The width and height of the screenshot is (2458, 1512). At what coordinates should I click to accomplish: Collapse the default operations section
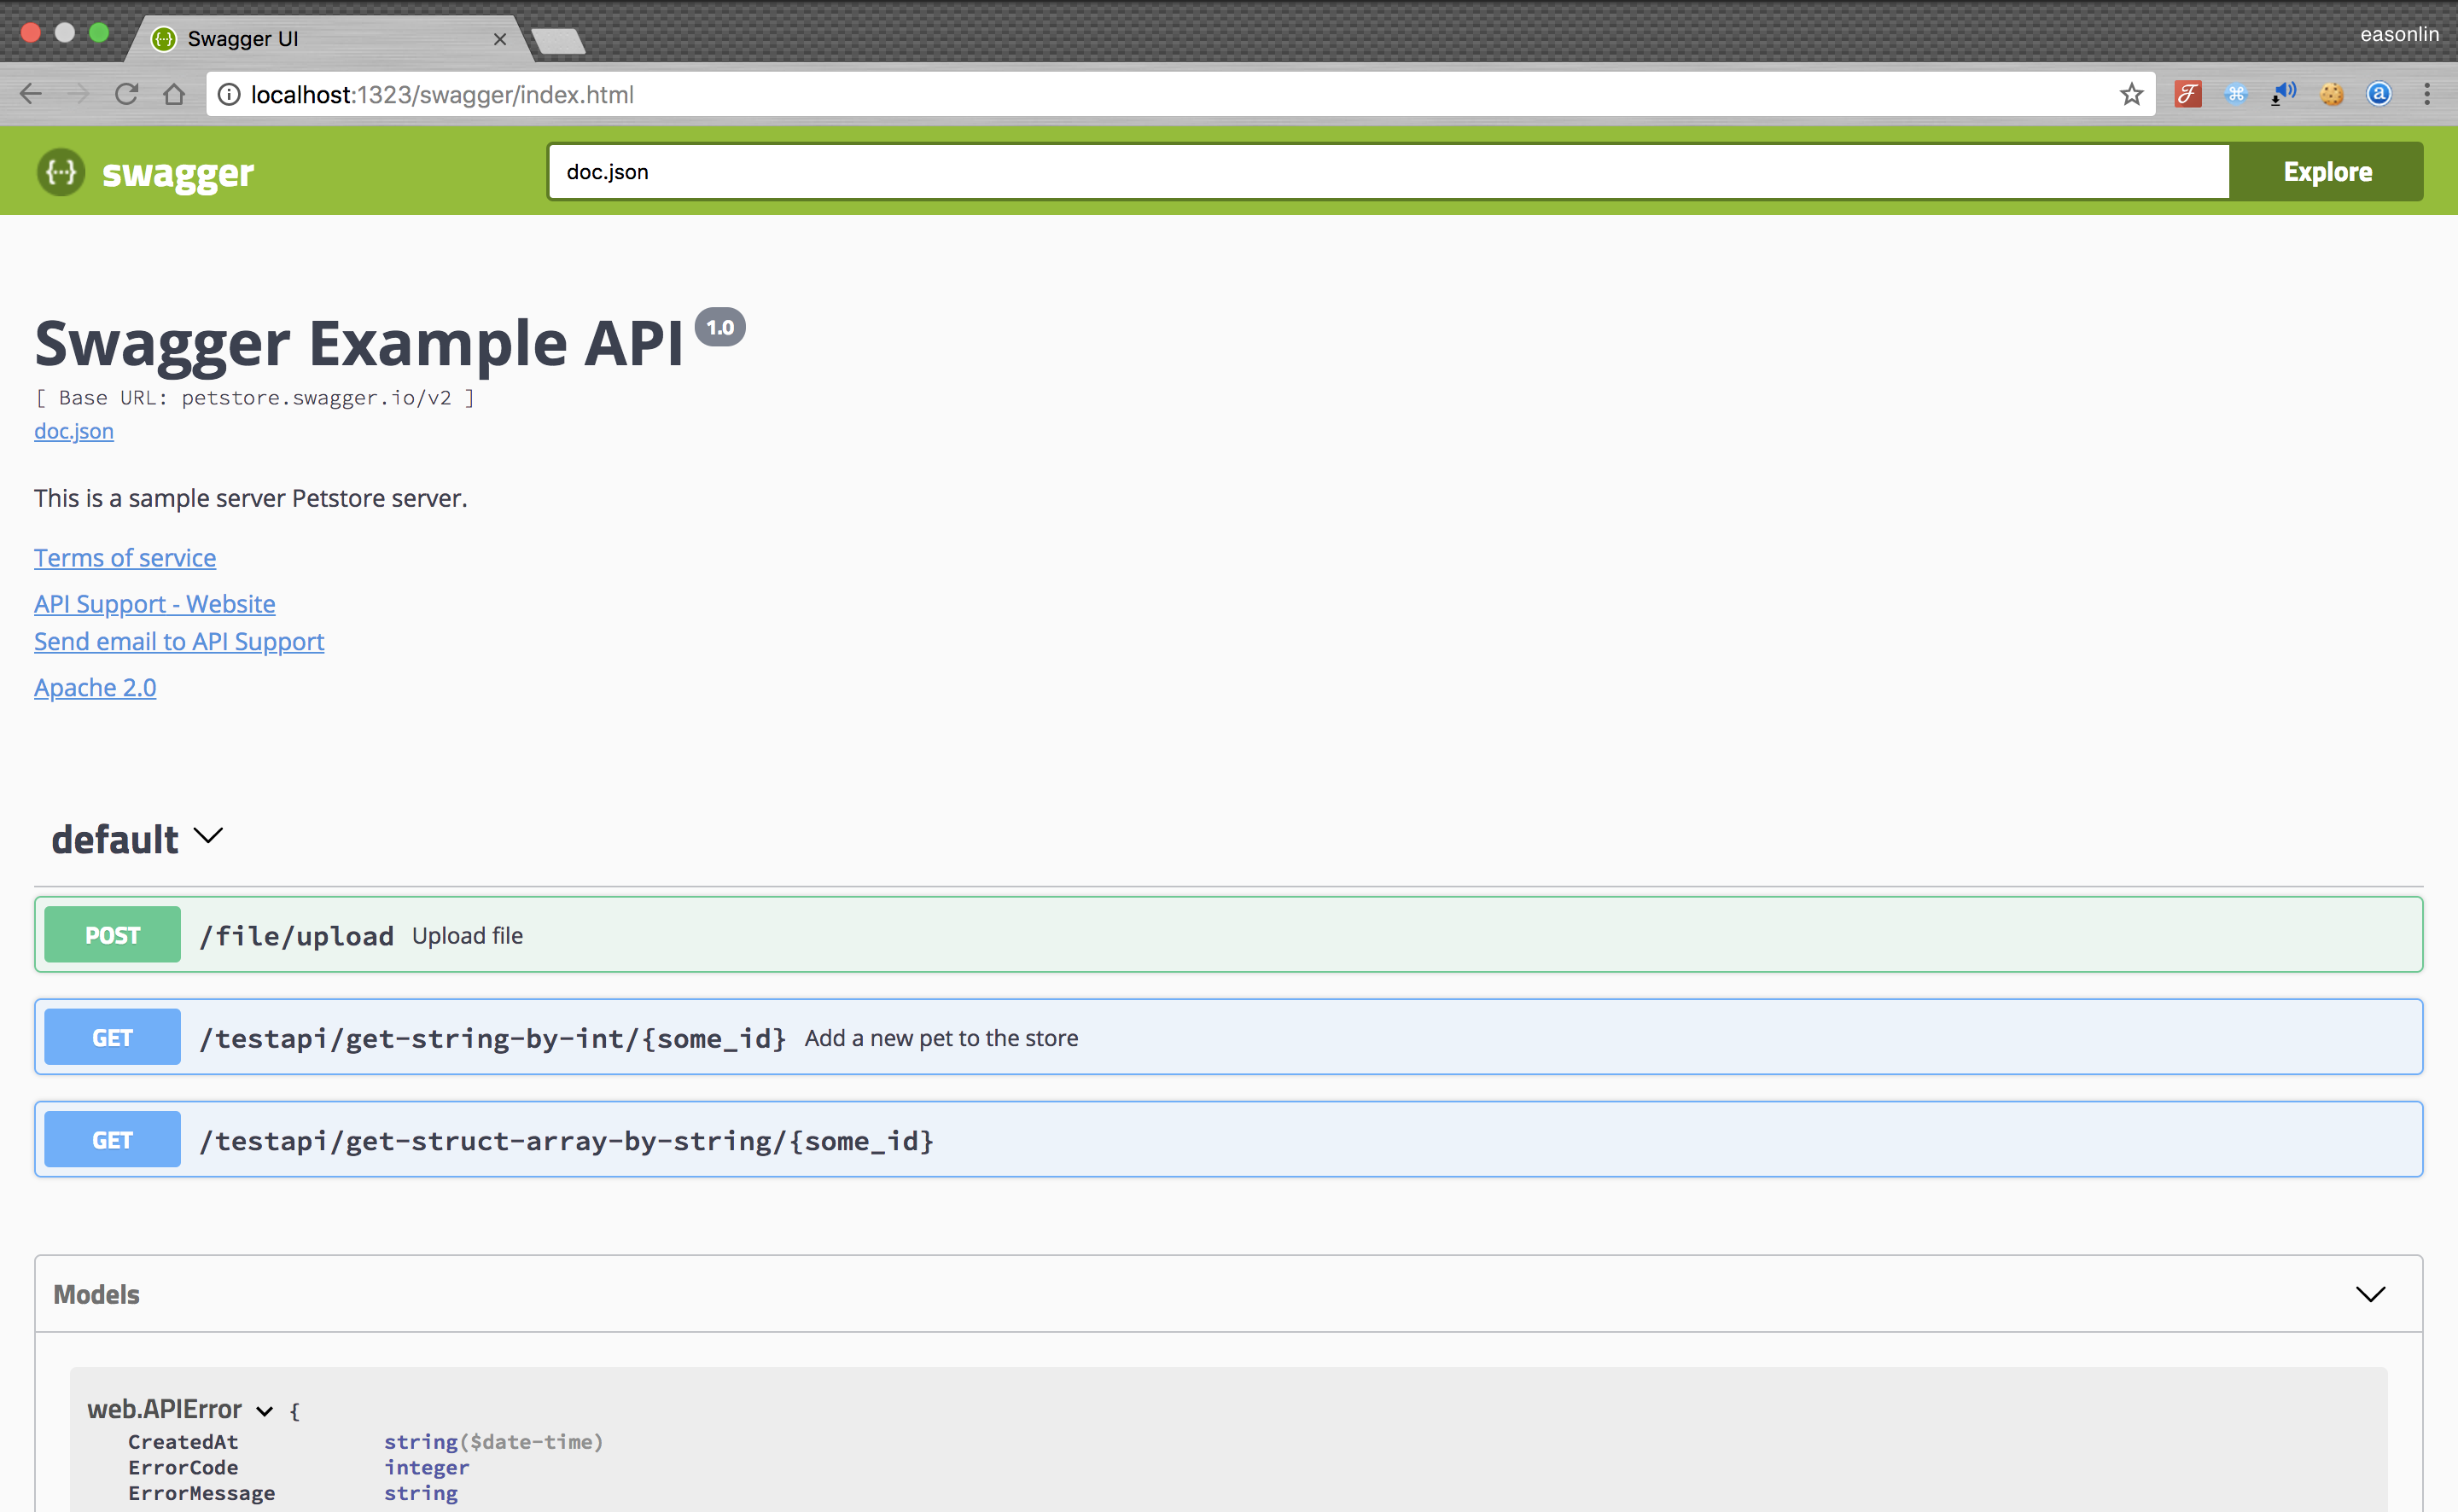(207, 837)
